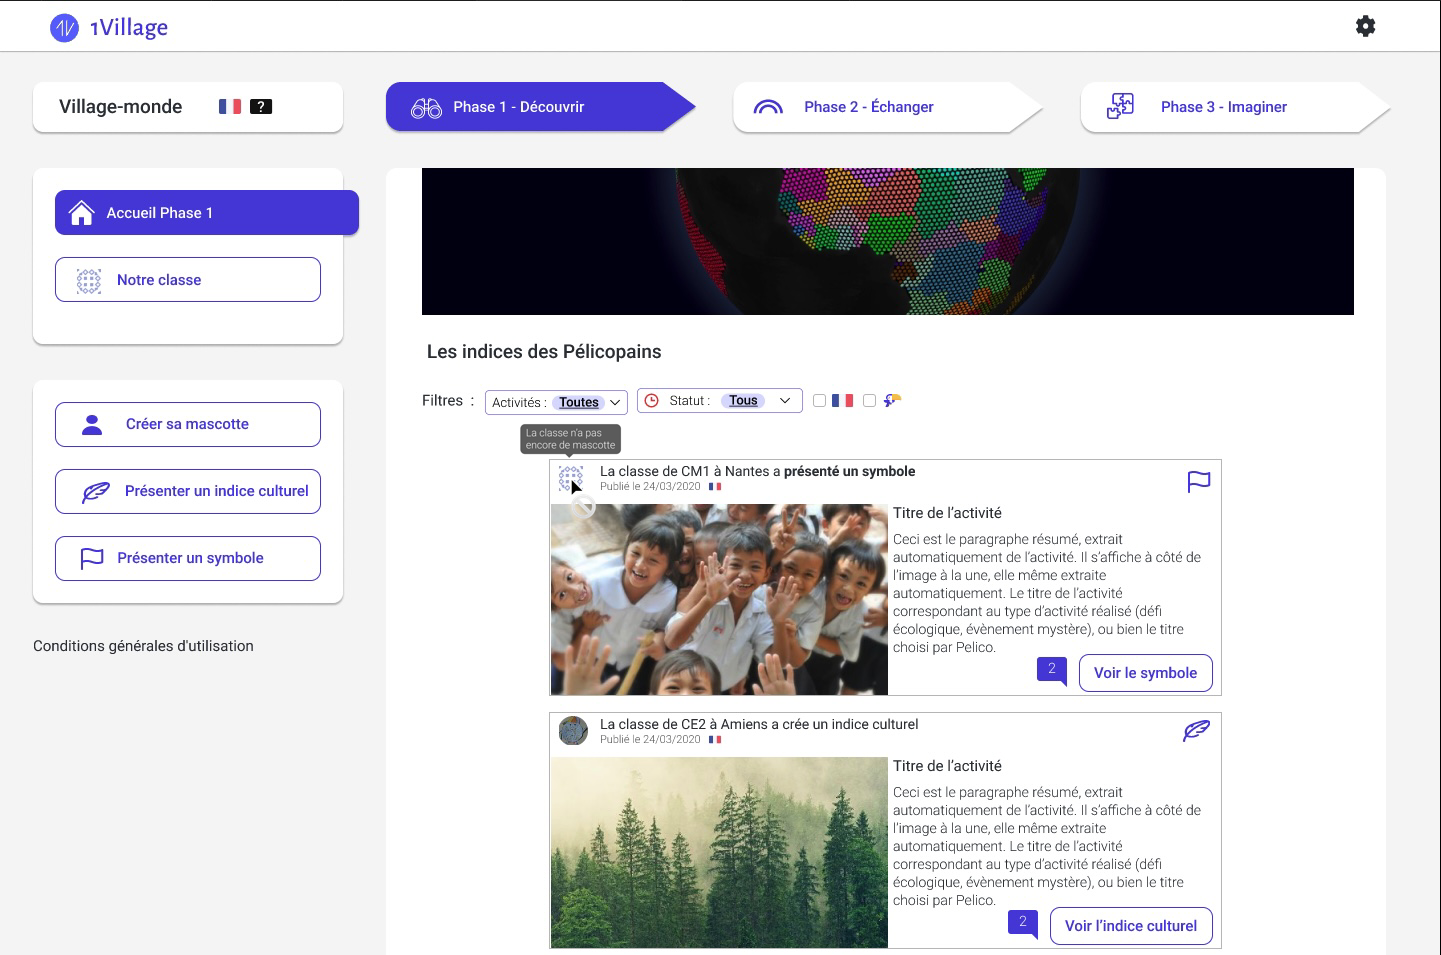
Task: Click the CM1 Nantes class placeholder avatar
Action: (x=571, y=478)
